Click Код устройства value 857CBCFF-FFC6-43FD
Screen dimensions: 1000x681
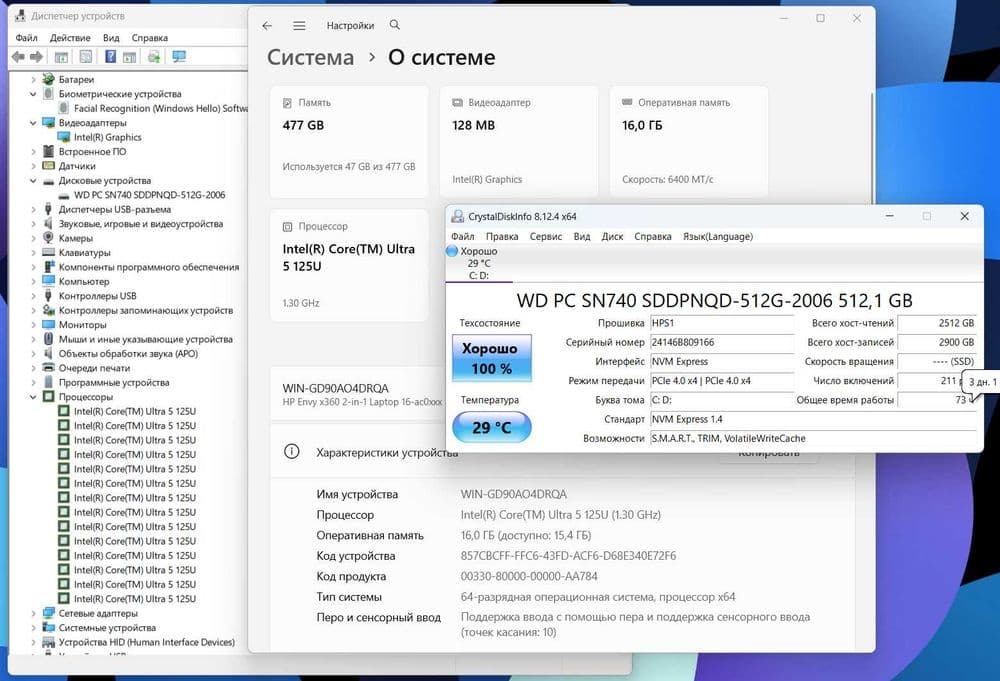click(568, 556)
